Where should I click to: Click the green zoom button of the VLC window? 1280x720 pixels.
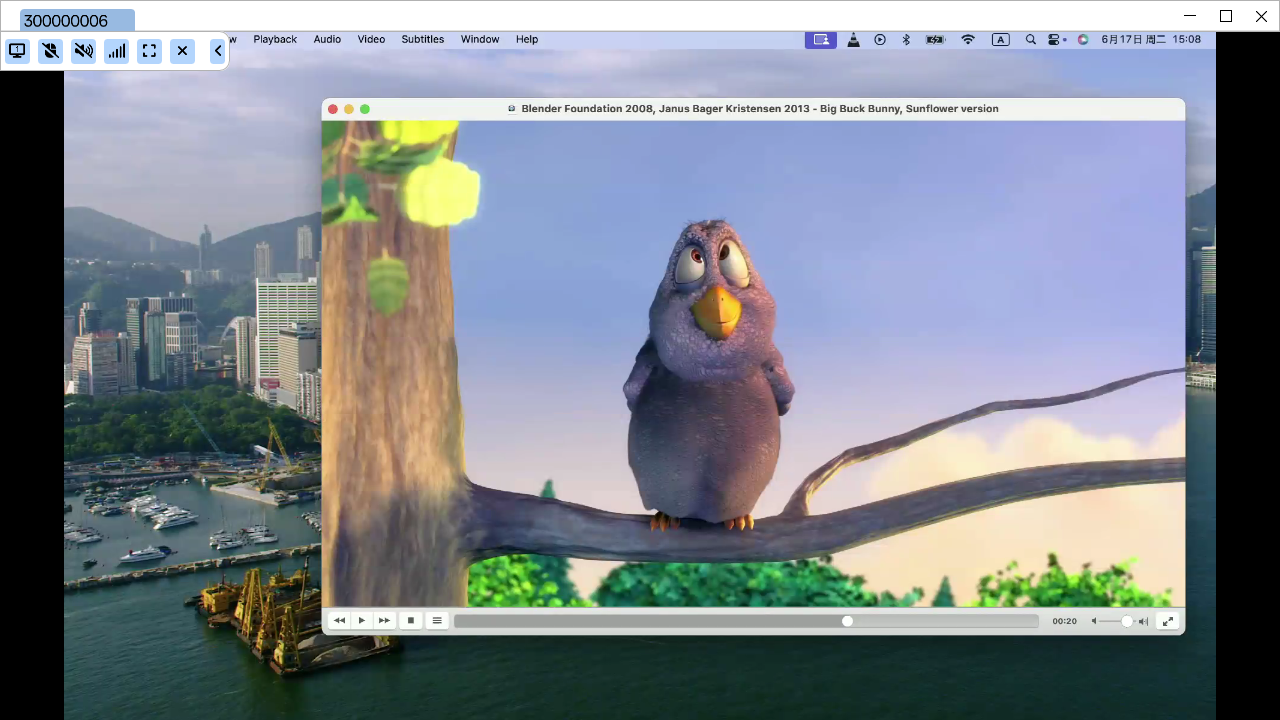tap(365, 109)
